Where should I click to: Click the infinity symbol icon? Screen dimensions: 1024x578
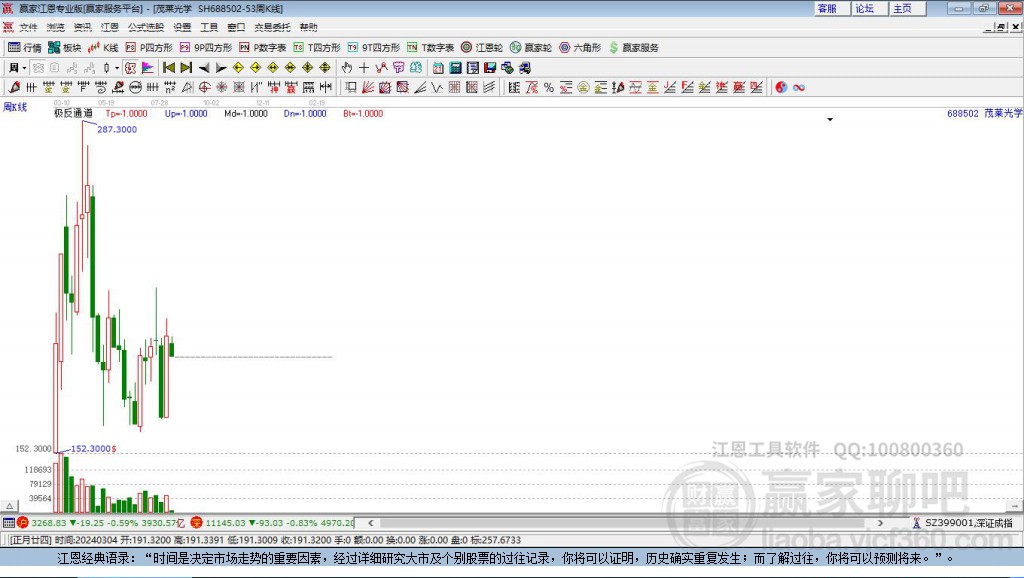click(x=799, y=88)
